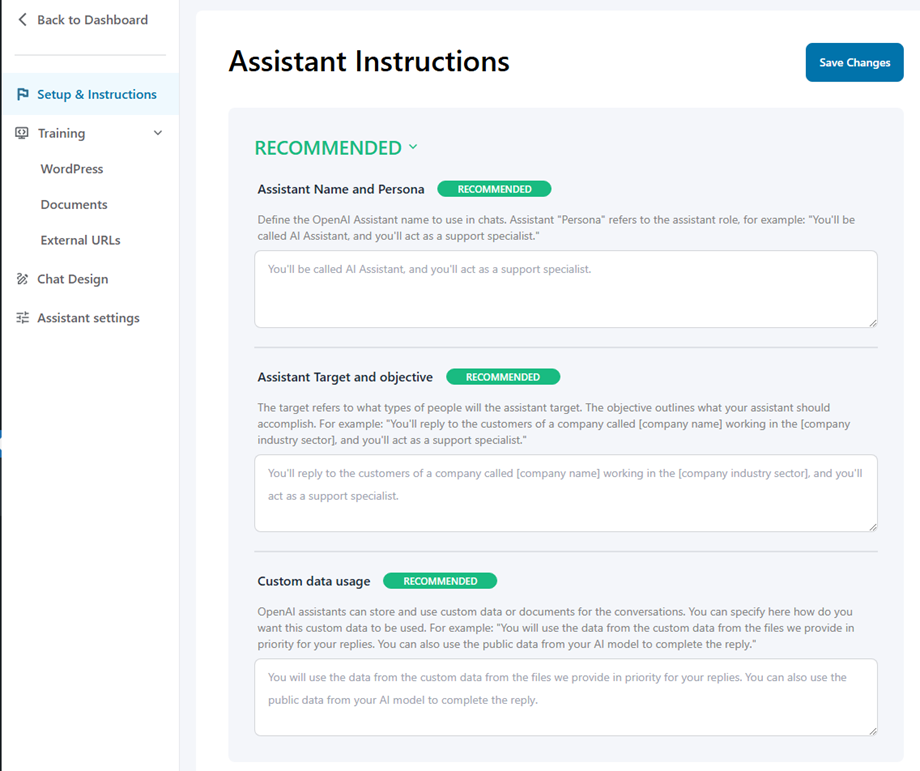This screenshot has width=920, height=771.
Task: Go Back to Dashboard
Action: click(x=92, y=20)
